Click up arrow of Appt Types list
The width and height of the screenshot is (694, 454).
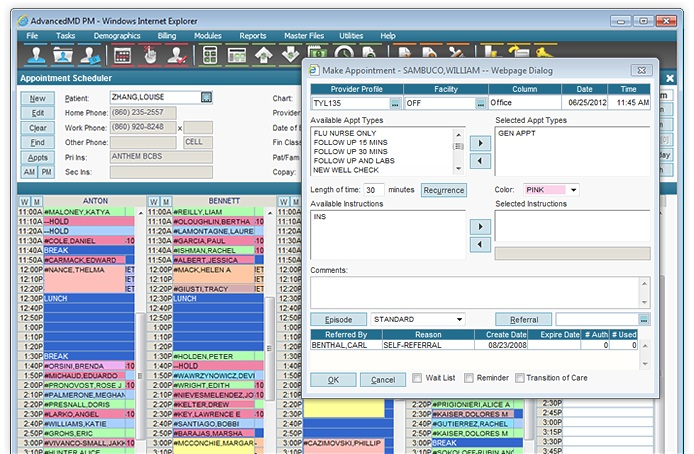pos(459,135)
